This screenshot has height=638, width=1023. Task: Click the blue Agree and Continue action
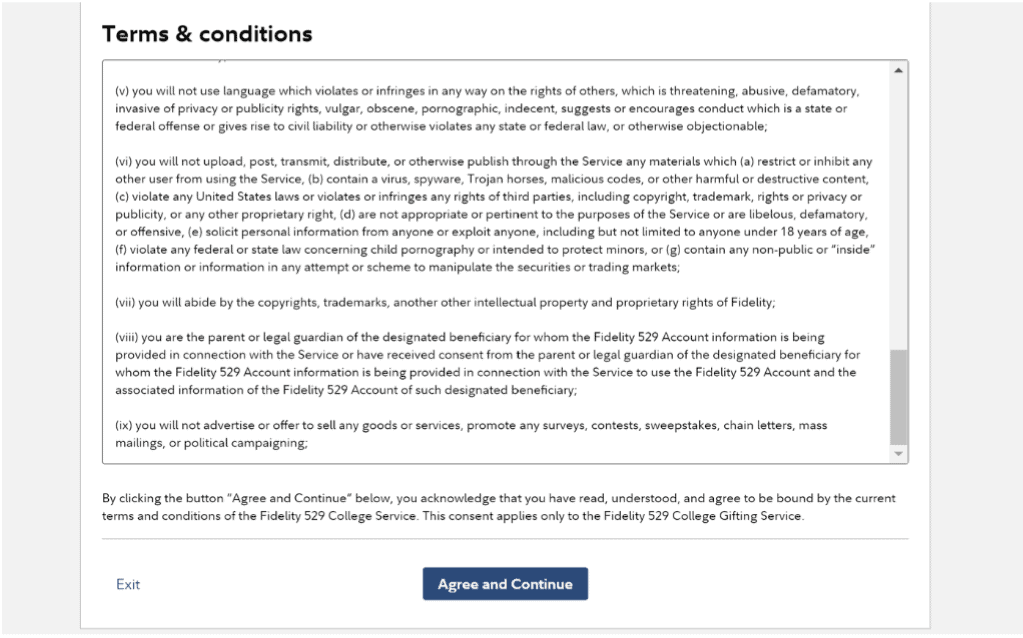tap(505, 584)
